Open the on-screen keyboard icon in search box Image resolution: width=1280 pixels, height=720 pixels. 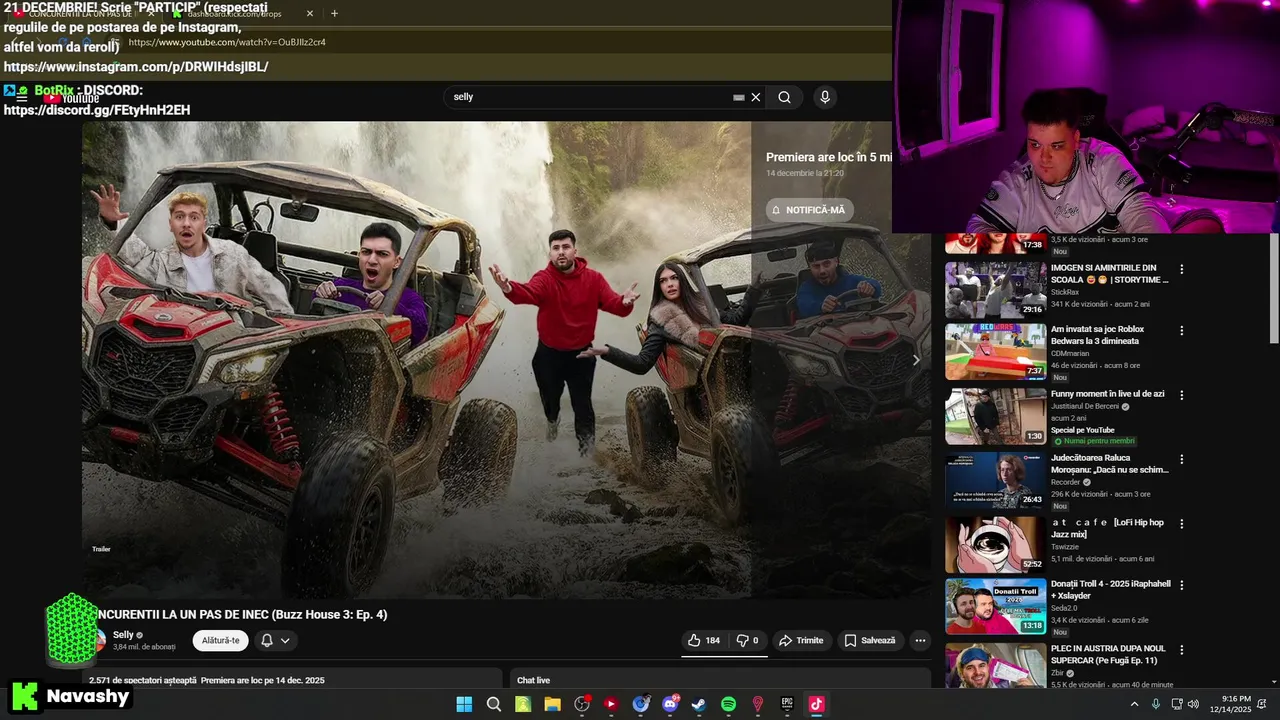(x=739, y=97)
